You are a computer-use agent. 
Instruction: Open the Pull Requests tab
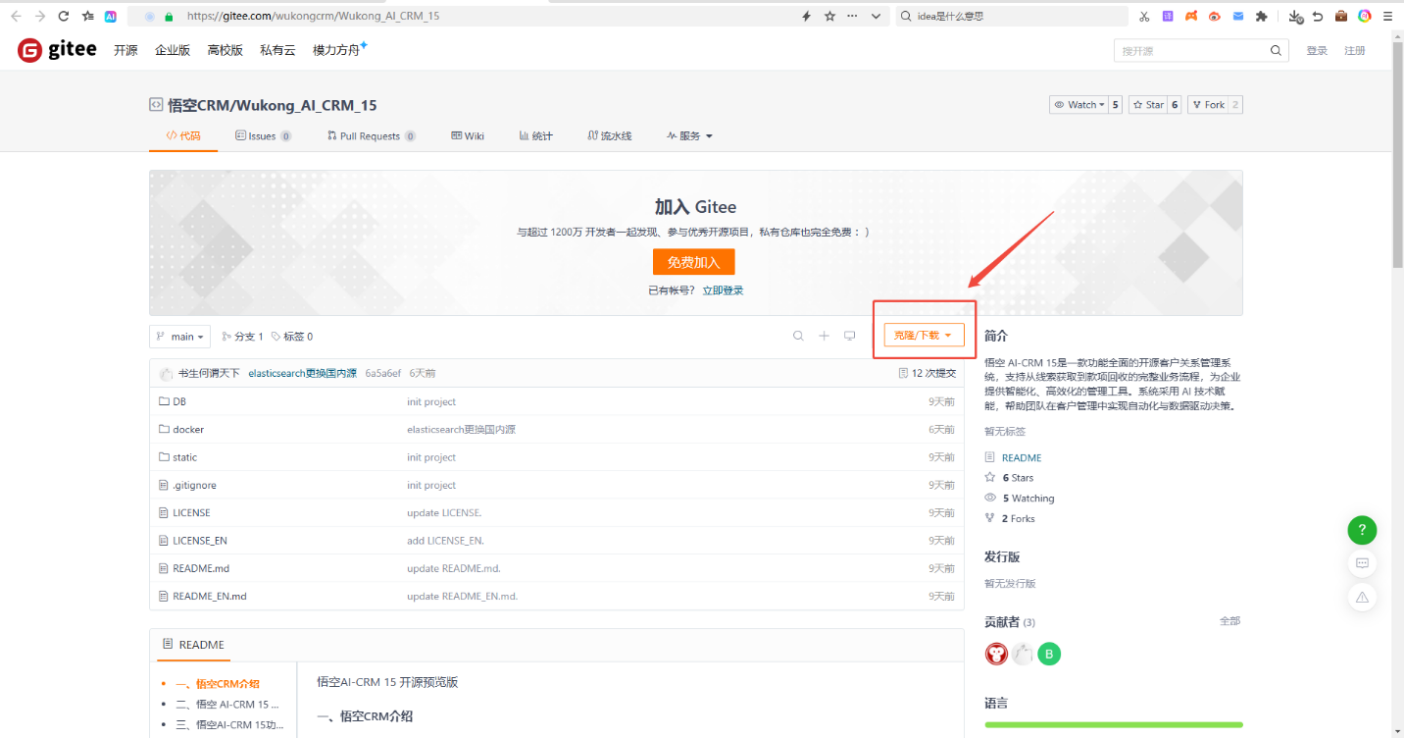tap(370, 136)
